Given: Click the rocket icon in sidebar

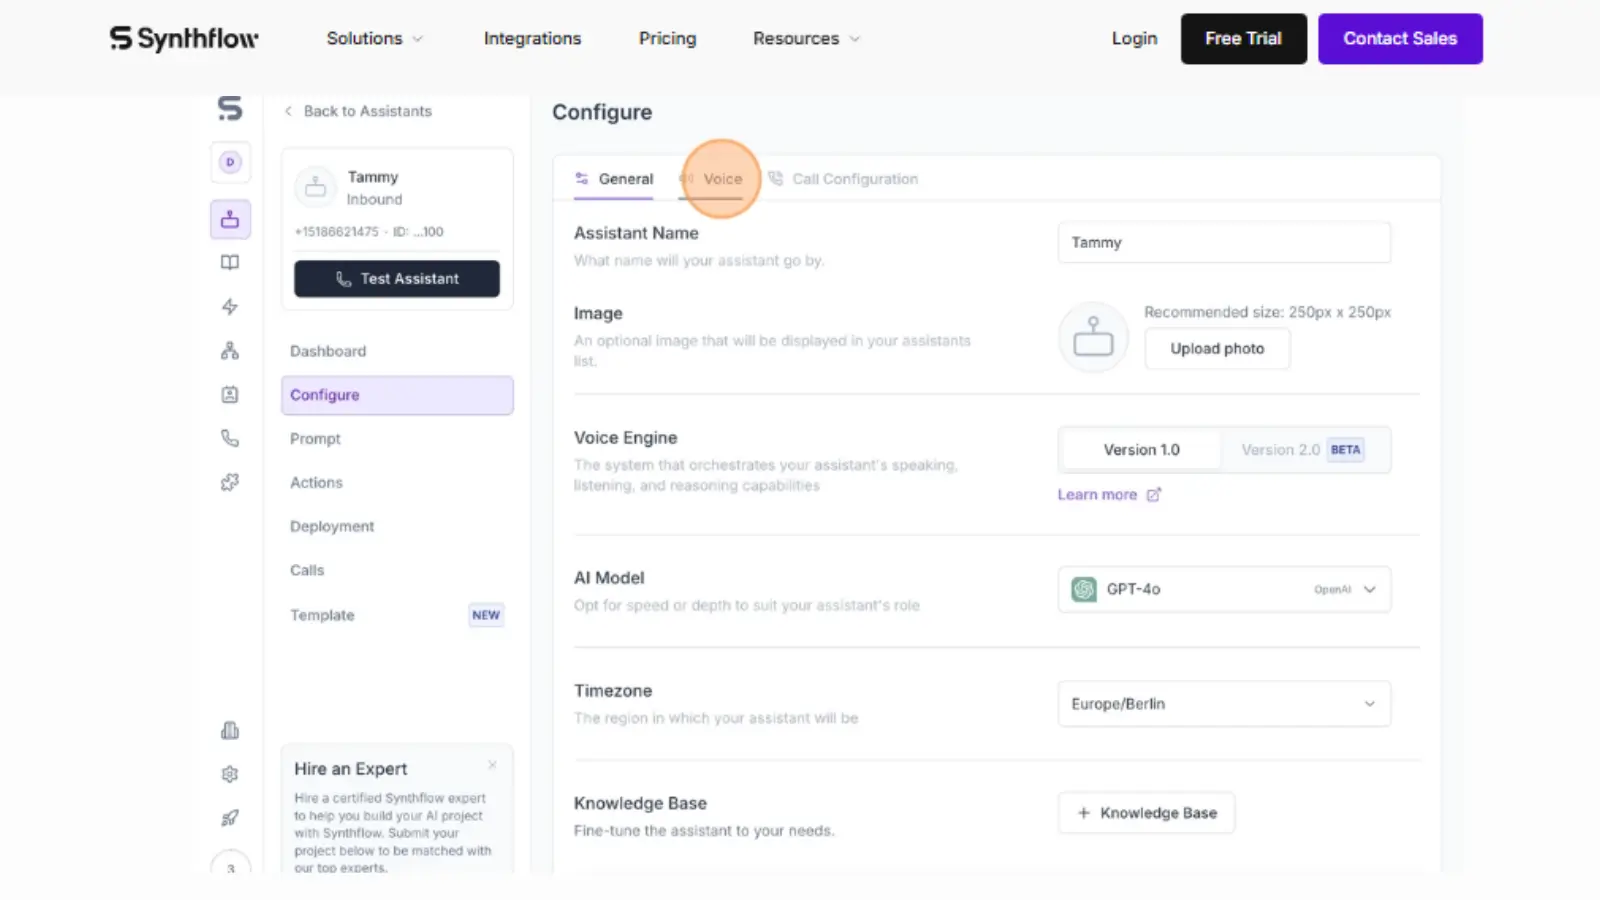Looking at the screenshot, I should coord(230,818).
